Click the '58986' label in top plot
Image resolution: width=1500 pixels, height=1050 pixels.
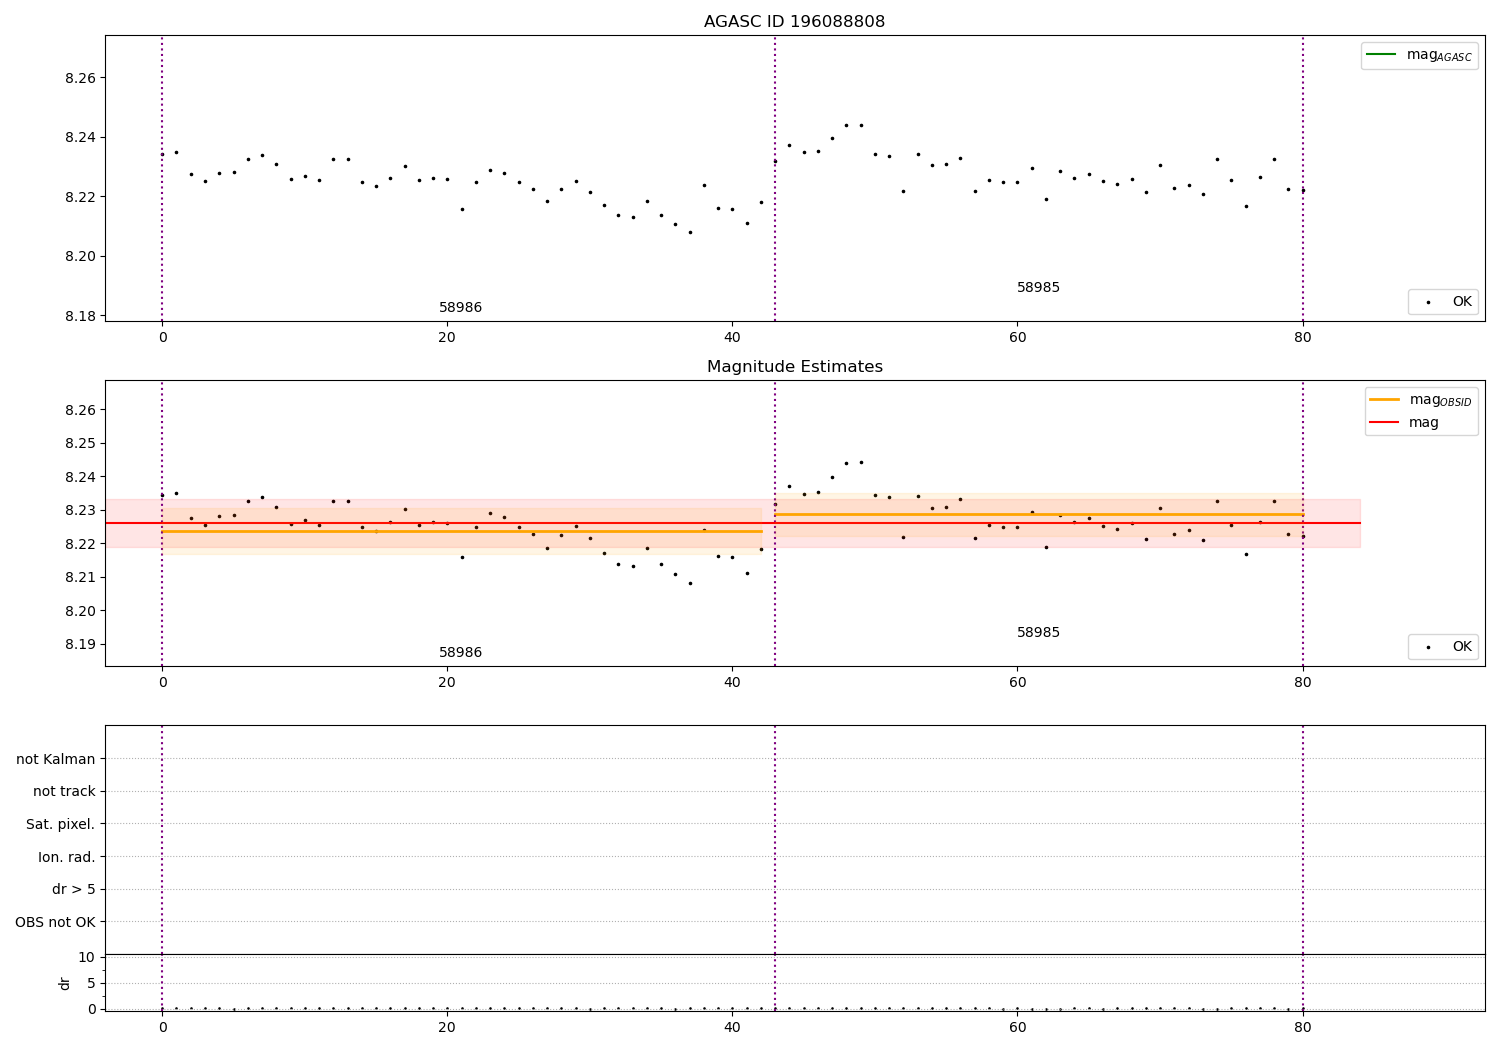(x=460, y=308)
